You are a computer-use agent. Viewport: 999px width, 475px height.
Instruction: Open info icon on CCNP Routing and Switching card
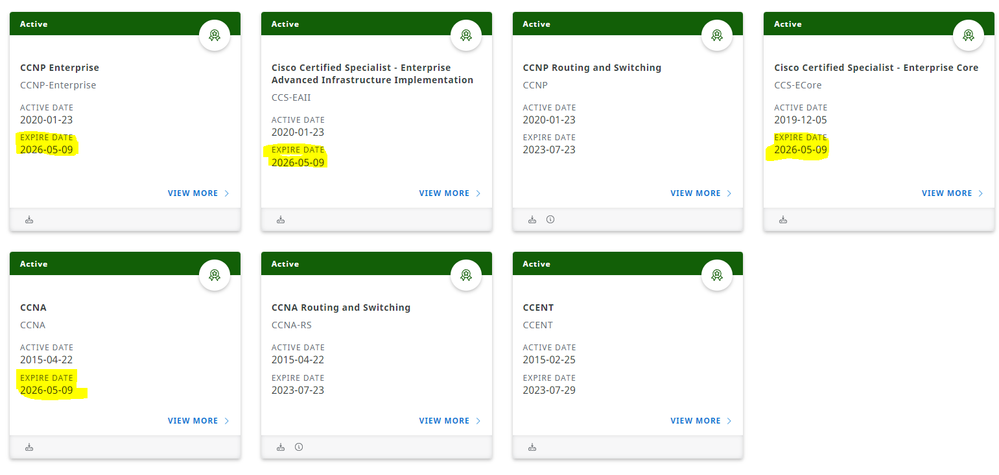[550, 220]
